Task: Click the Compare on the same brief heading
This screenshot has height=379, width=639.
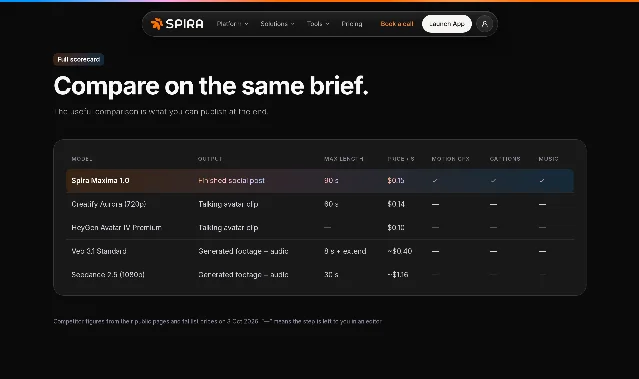Action: click(x=211, y=86)
